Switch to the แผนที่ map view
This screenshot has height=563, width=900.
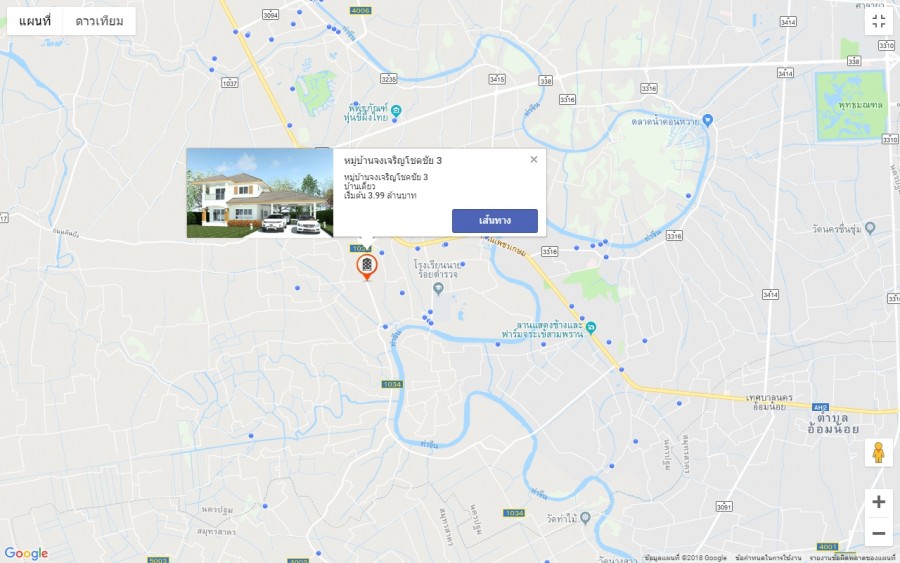[x=34, y=21]
